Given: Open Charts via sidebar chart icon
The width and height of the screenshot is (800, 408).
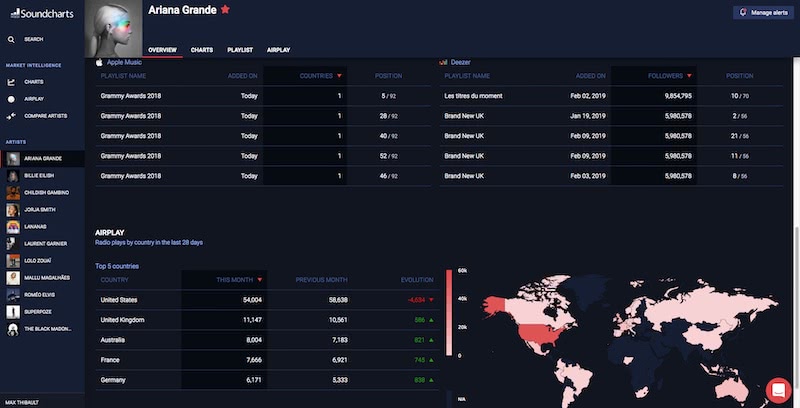Looking at the screenshot, I should point(11,81).
